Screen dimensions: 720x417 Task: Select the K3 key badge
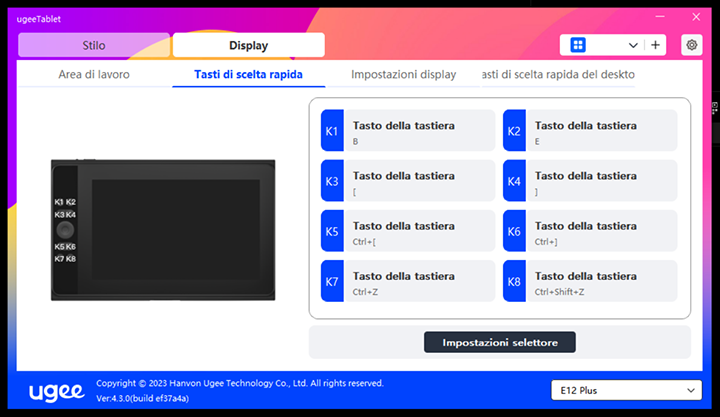pyautogui.click(x=332, y=181)
